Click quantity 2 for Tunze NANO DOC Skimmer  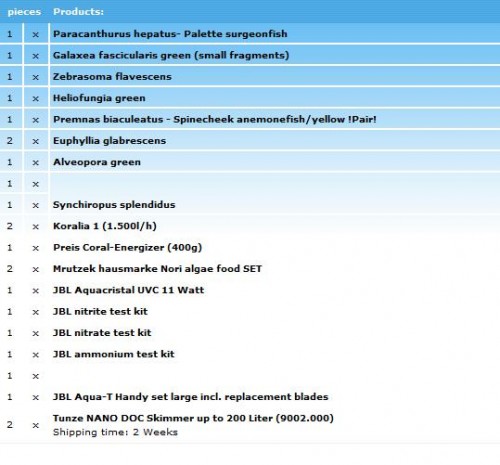coord(10,425)
